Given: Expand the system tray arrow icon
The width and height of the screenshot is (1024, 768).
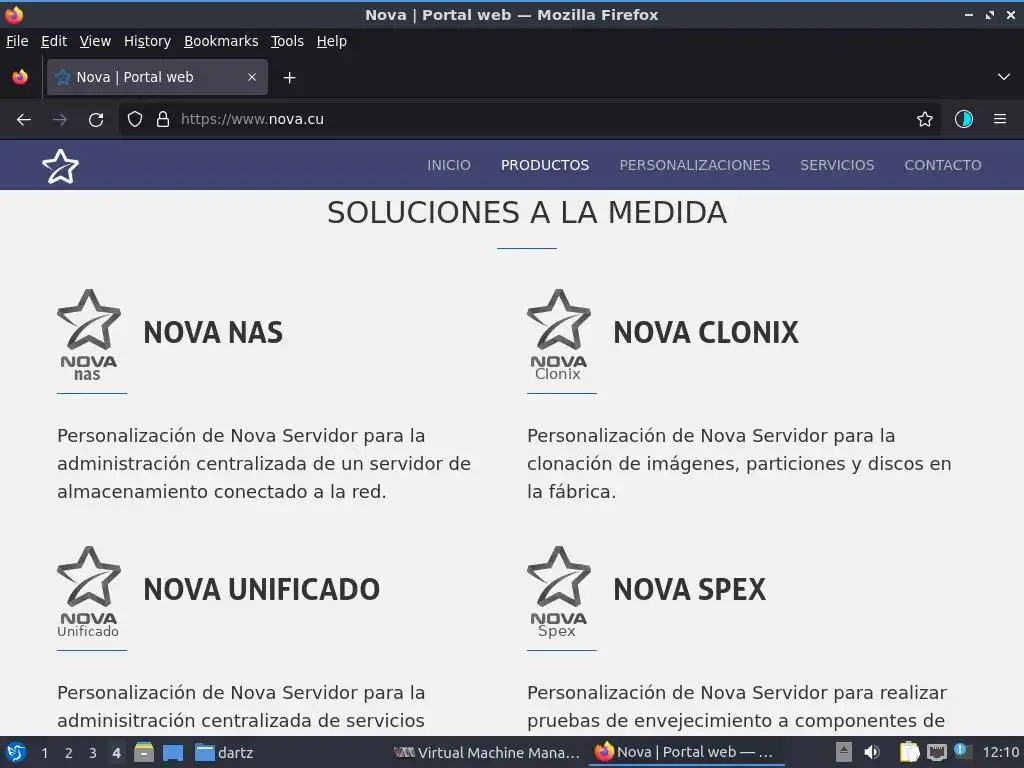Looking at the screenshot, I should click(844, 752).
